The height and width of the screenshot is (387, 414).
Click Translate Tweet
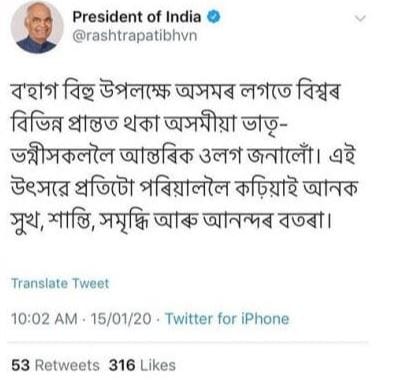60,283
